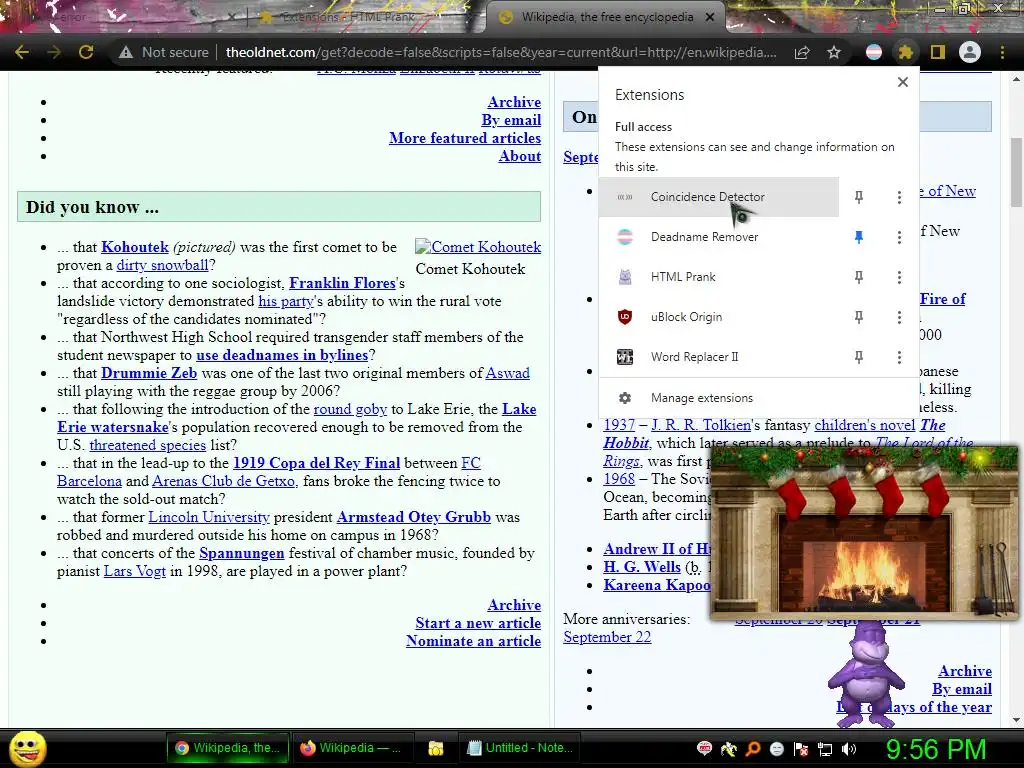Switch to Chrome Wikipedia taskbar button
This screenshot has width=1024, height=768.
(227, 748)
